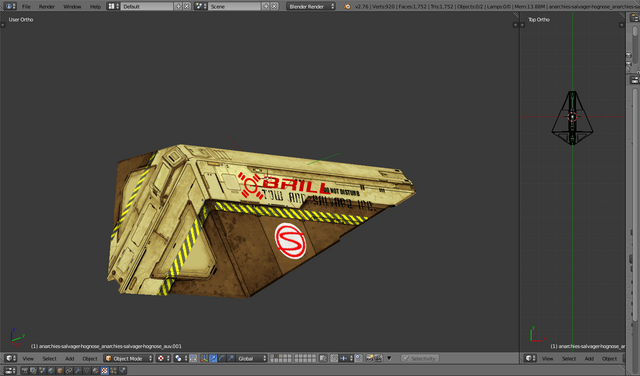The height and width of the screenshot is (376, 640).
Task: Open the File menu
Action: (26, 7)
